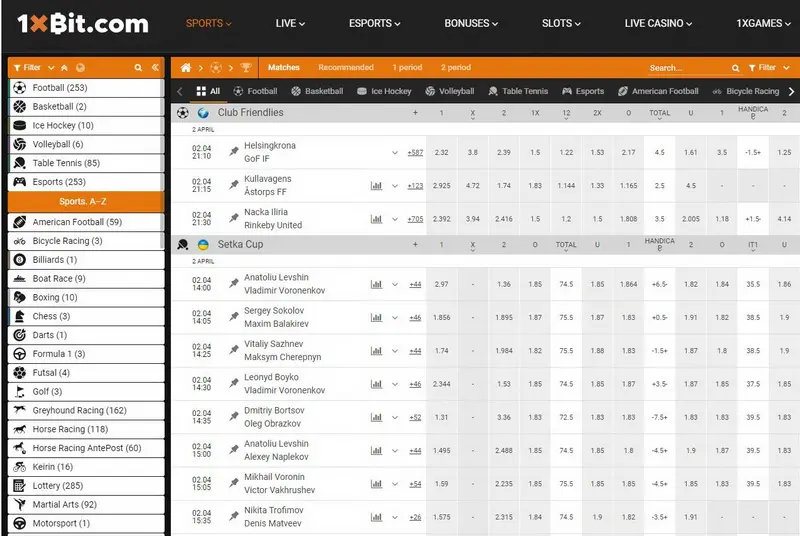Viewport: 800px width, 536px height.
Task: Open Chess (3) in sidebar
Action: click(86, 316)
